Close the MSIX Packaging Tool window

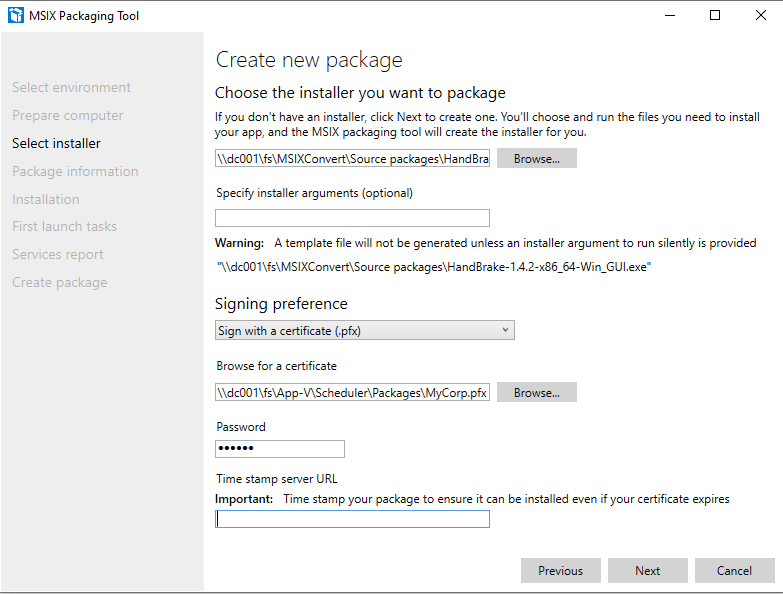(x=760, y=16)
